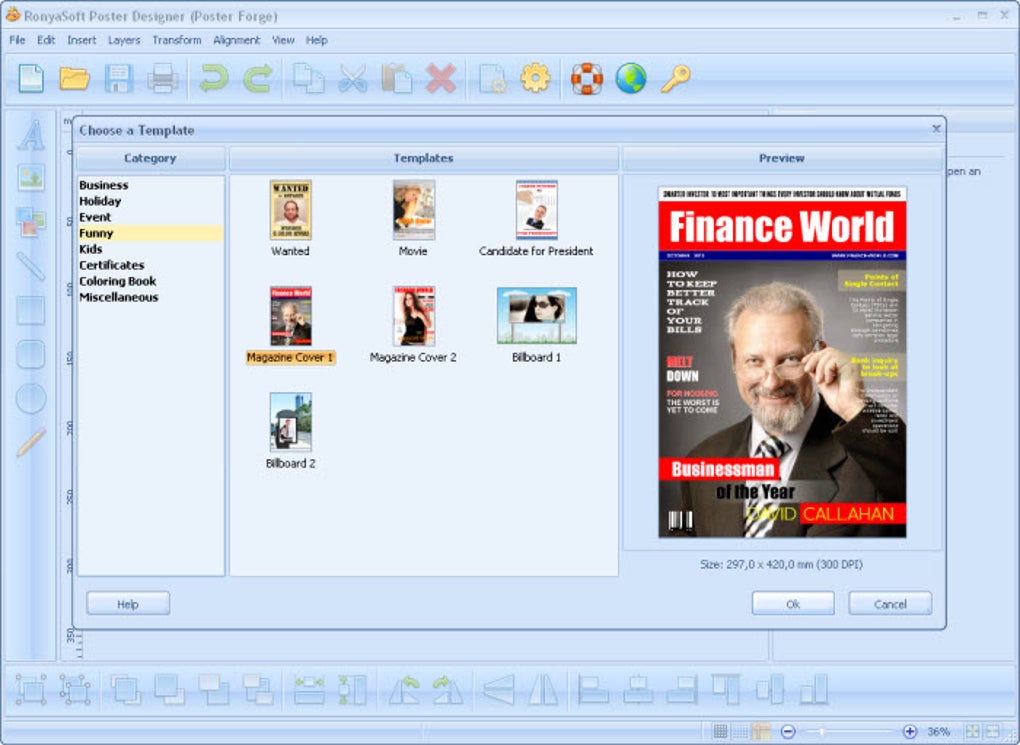Open the Alignment menu
Viewport: 1020px width, 745px height.
236,40
